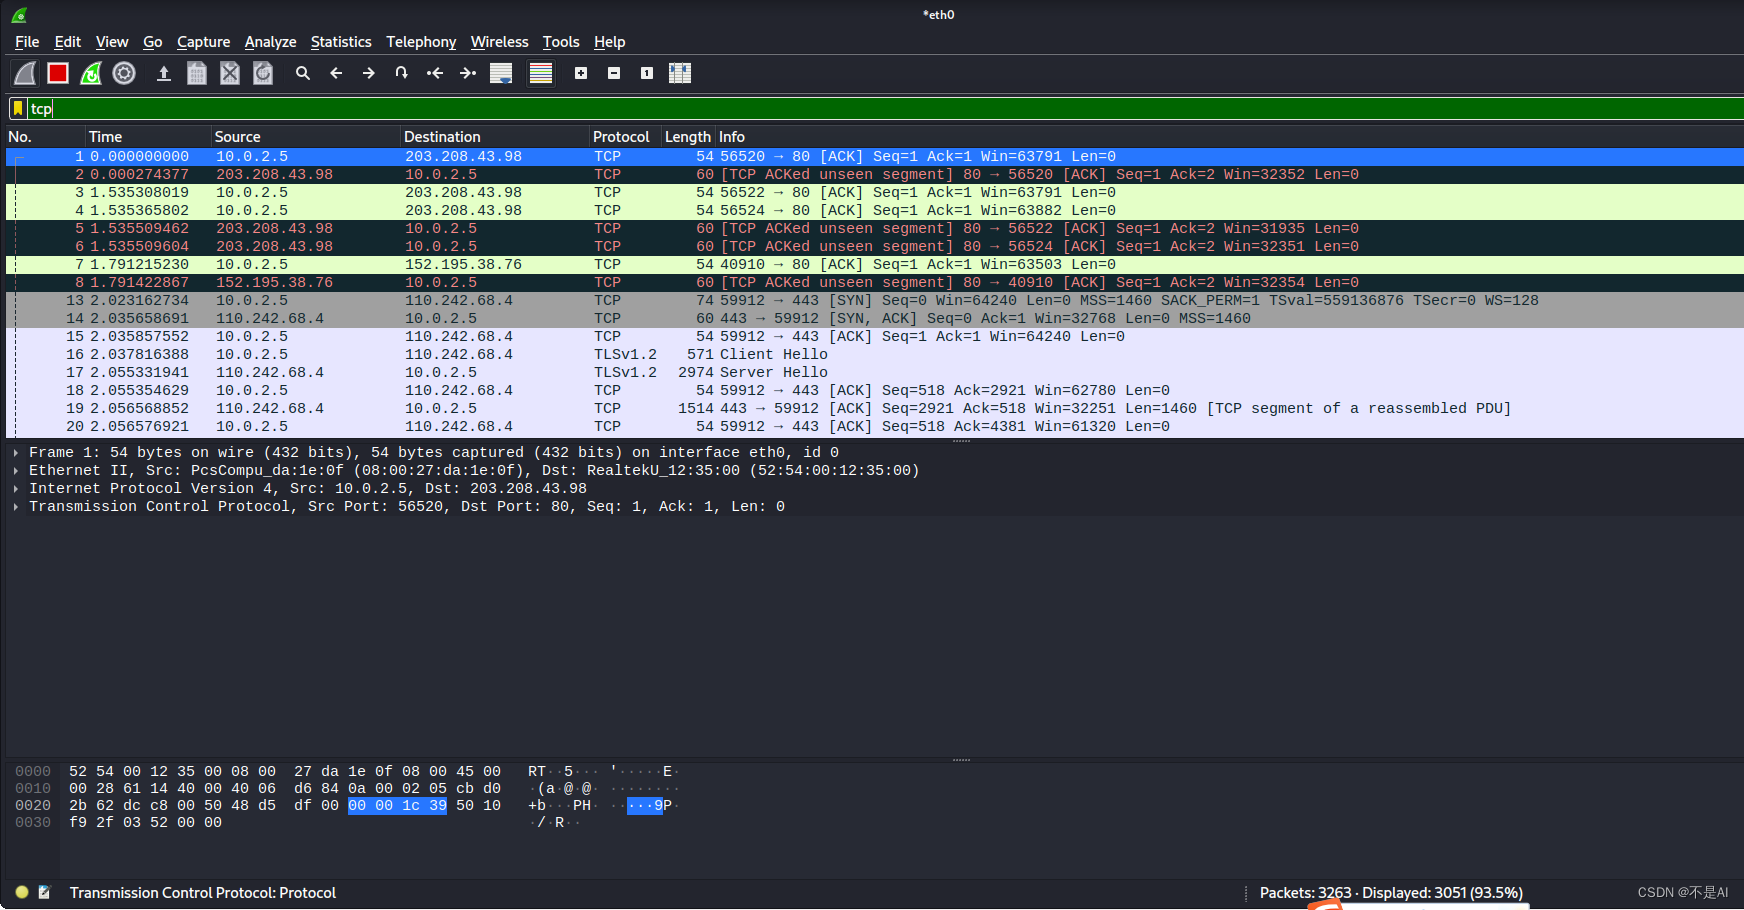The image size is (1744, 910).
Task: Open a capture file icon
Action: pyautogui.click(x=164, y=73)
